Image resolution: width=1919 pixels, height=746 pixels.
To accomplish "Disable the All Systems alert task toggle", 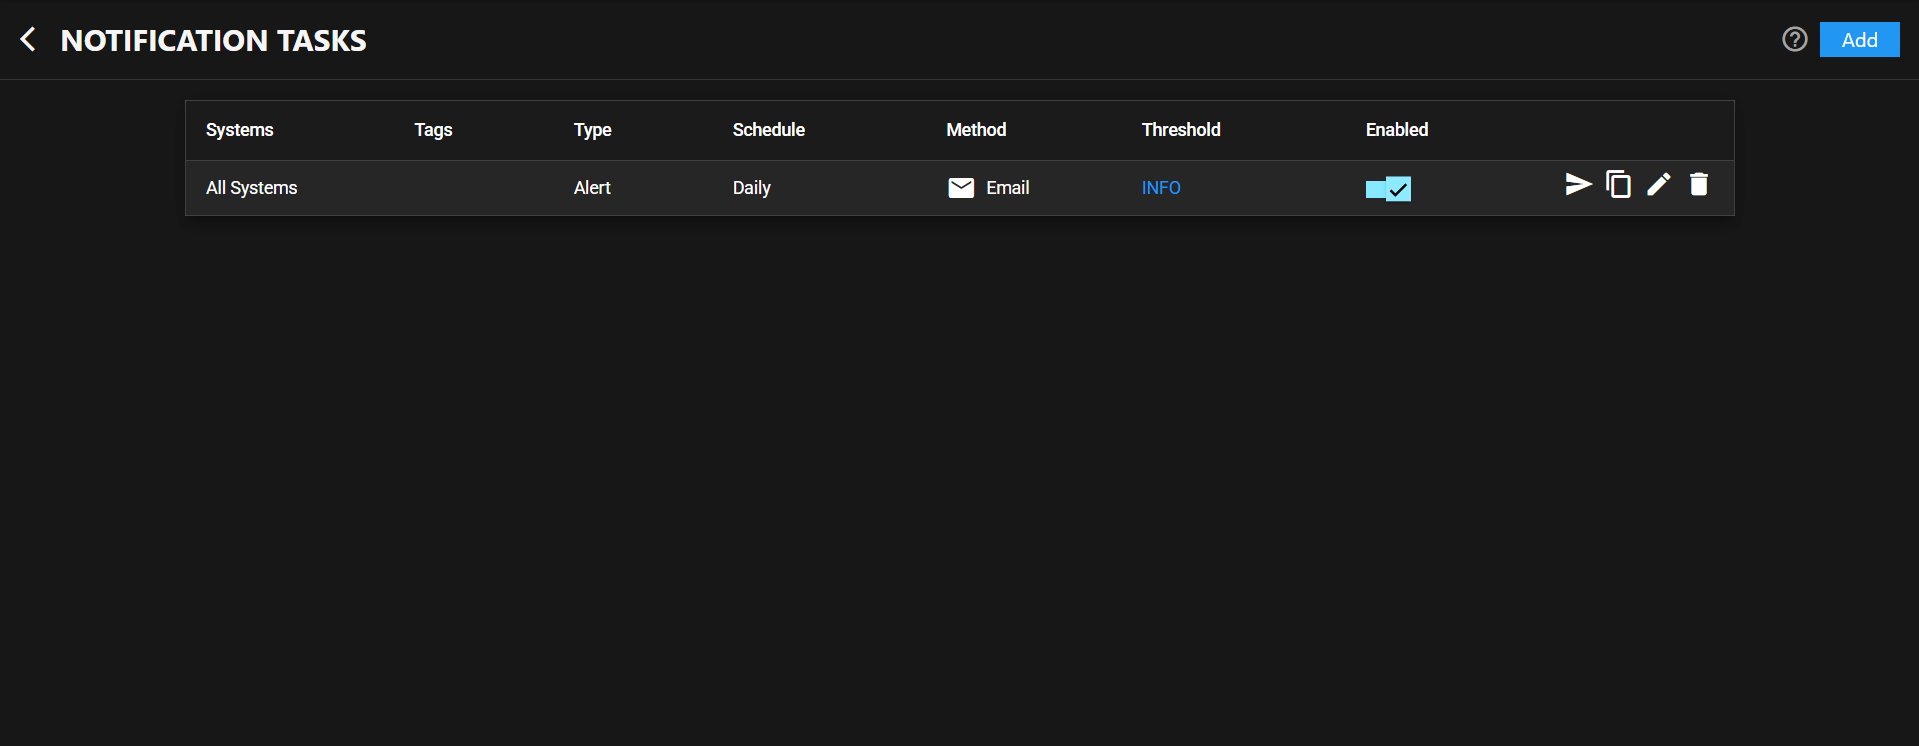I will 1388,189.
